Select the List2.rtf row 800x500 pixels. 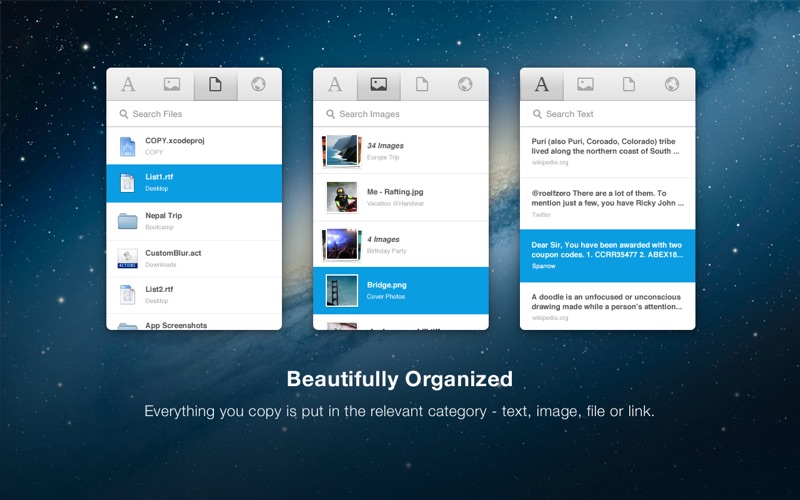(194, 295)
